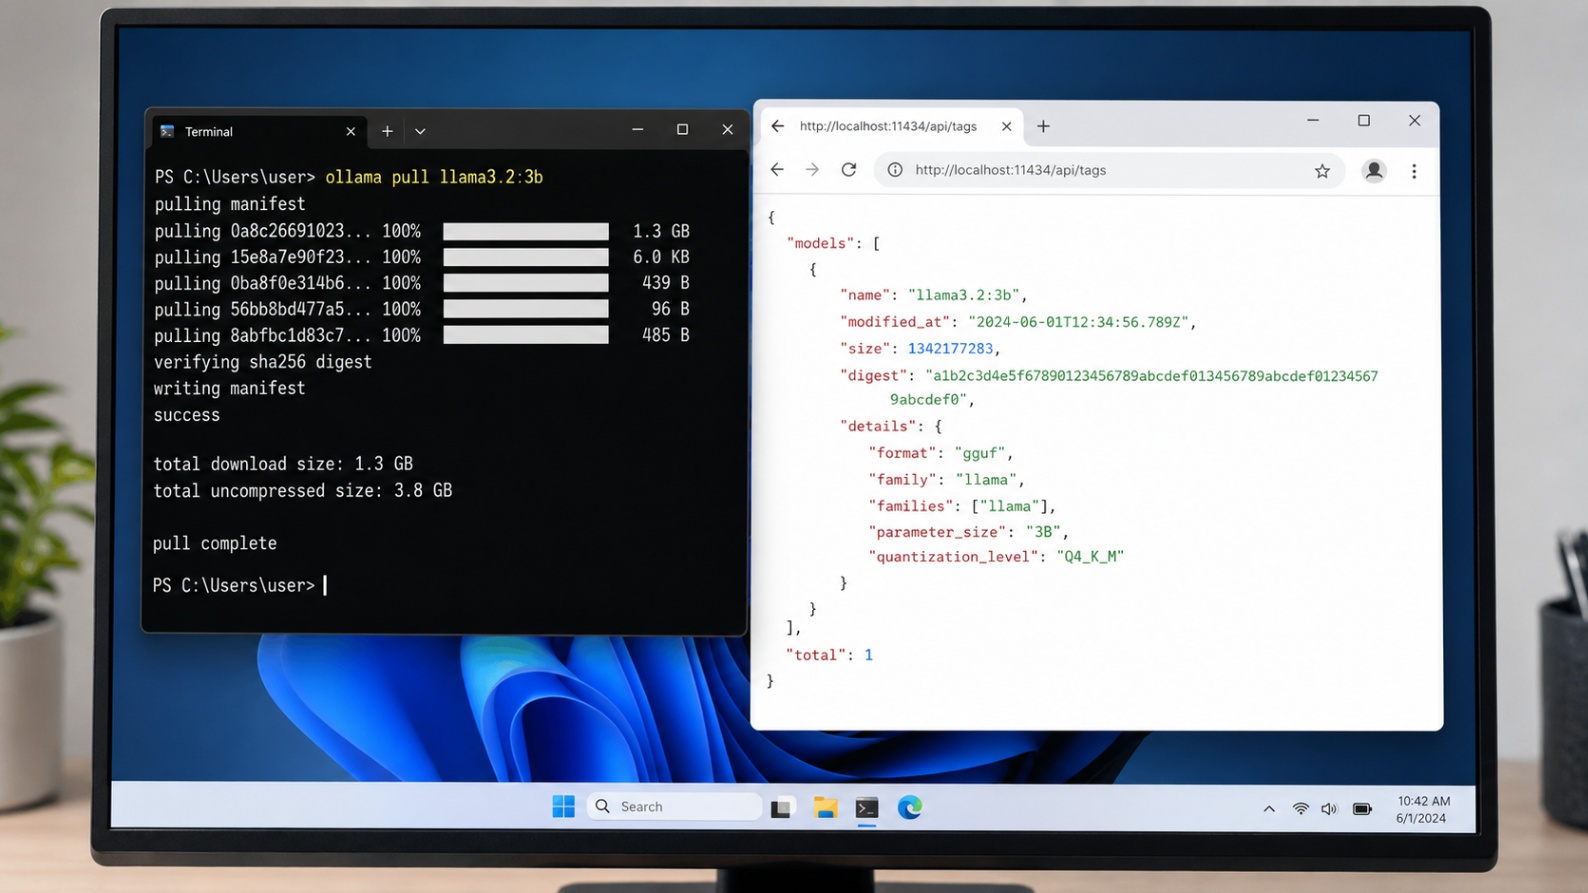Click the "families" key in JSON

[911, 506]
